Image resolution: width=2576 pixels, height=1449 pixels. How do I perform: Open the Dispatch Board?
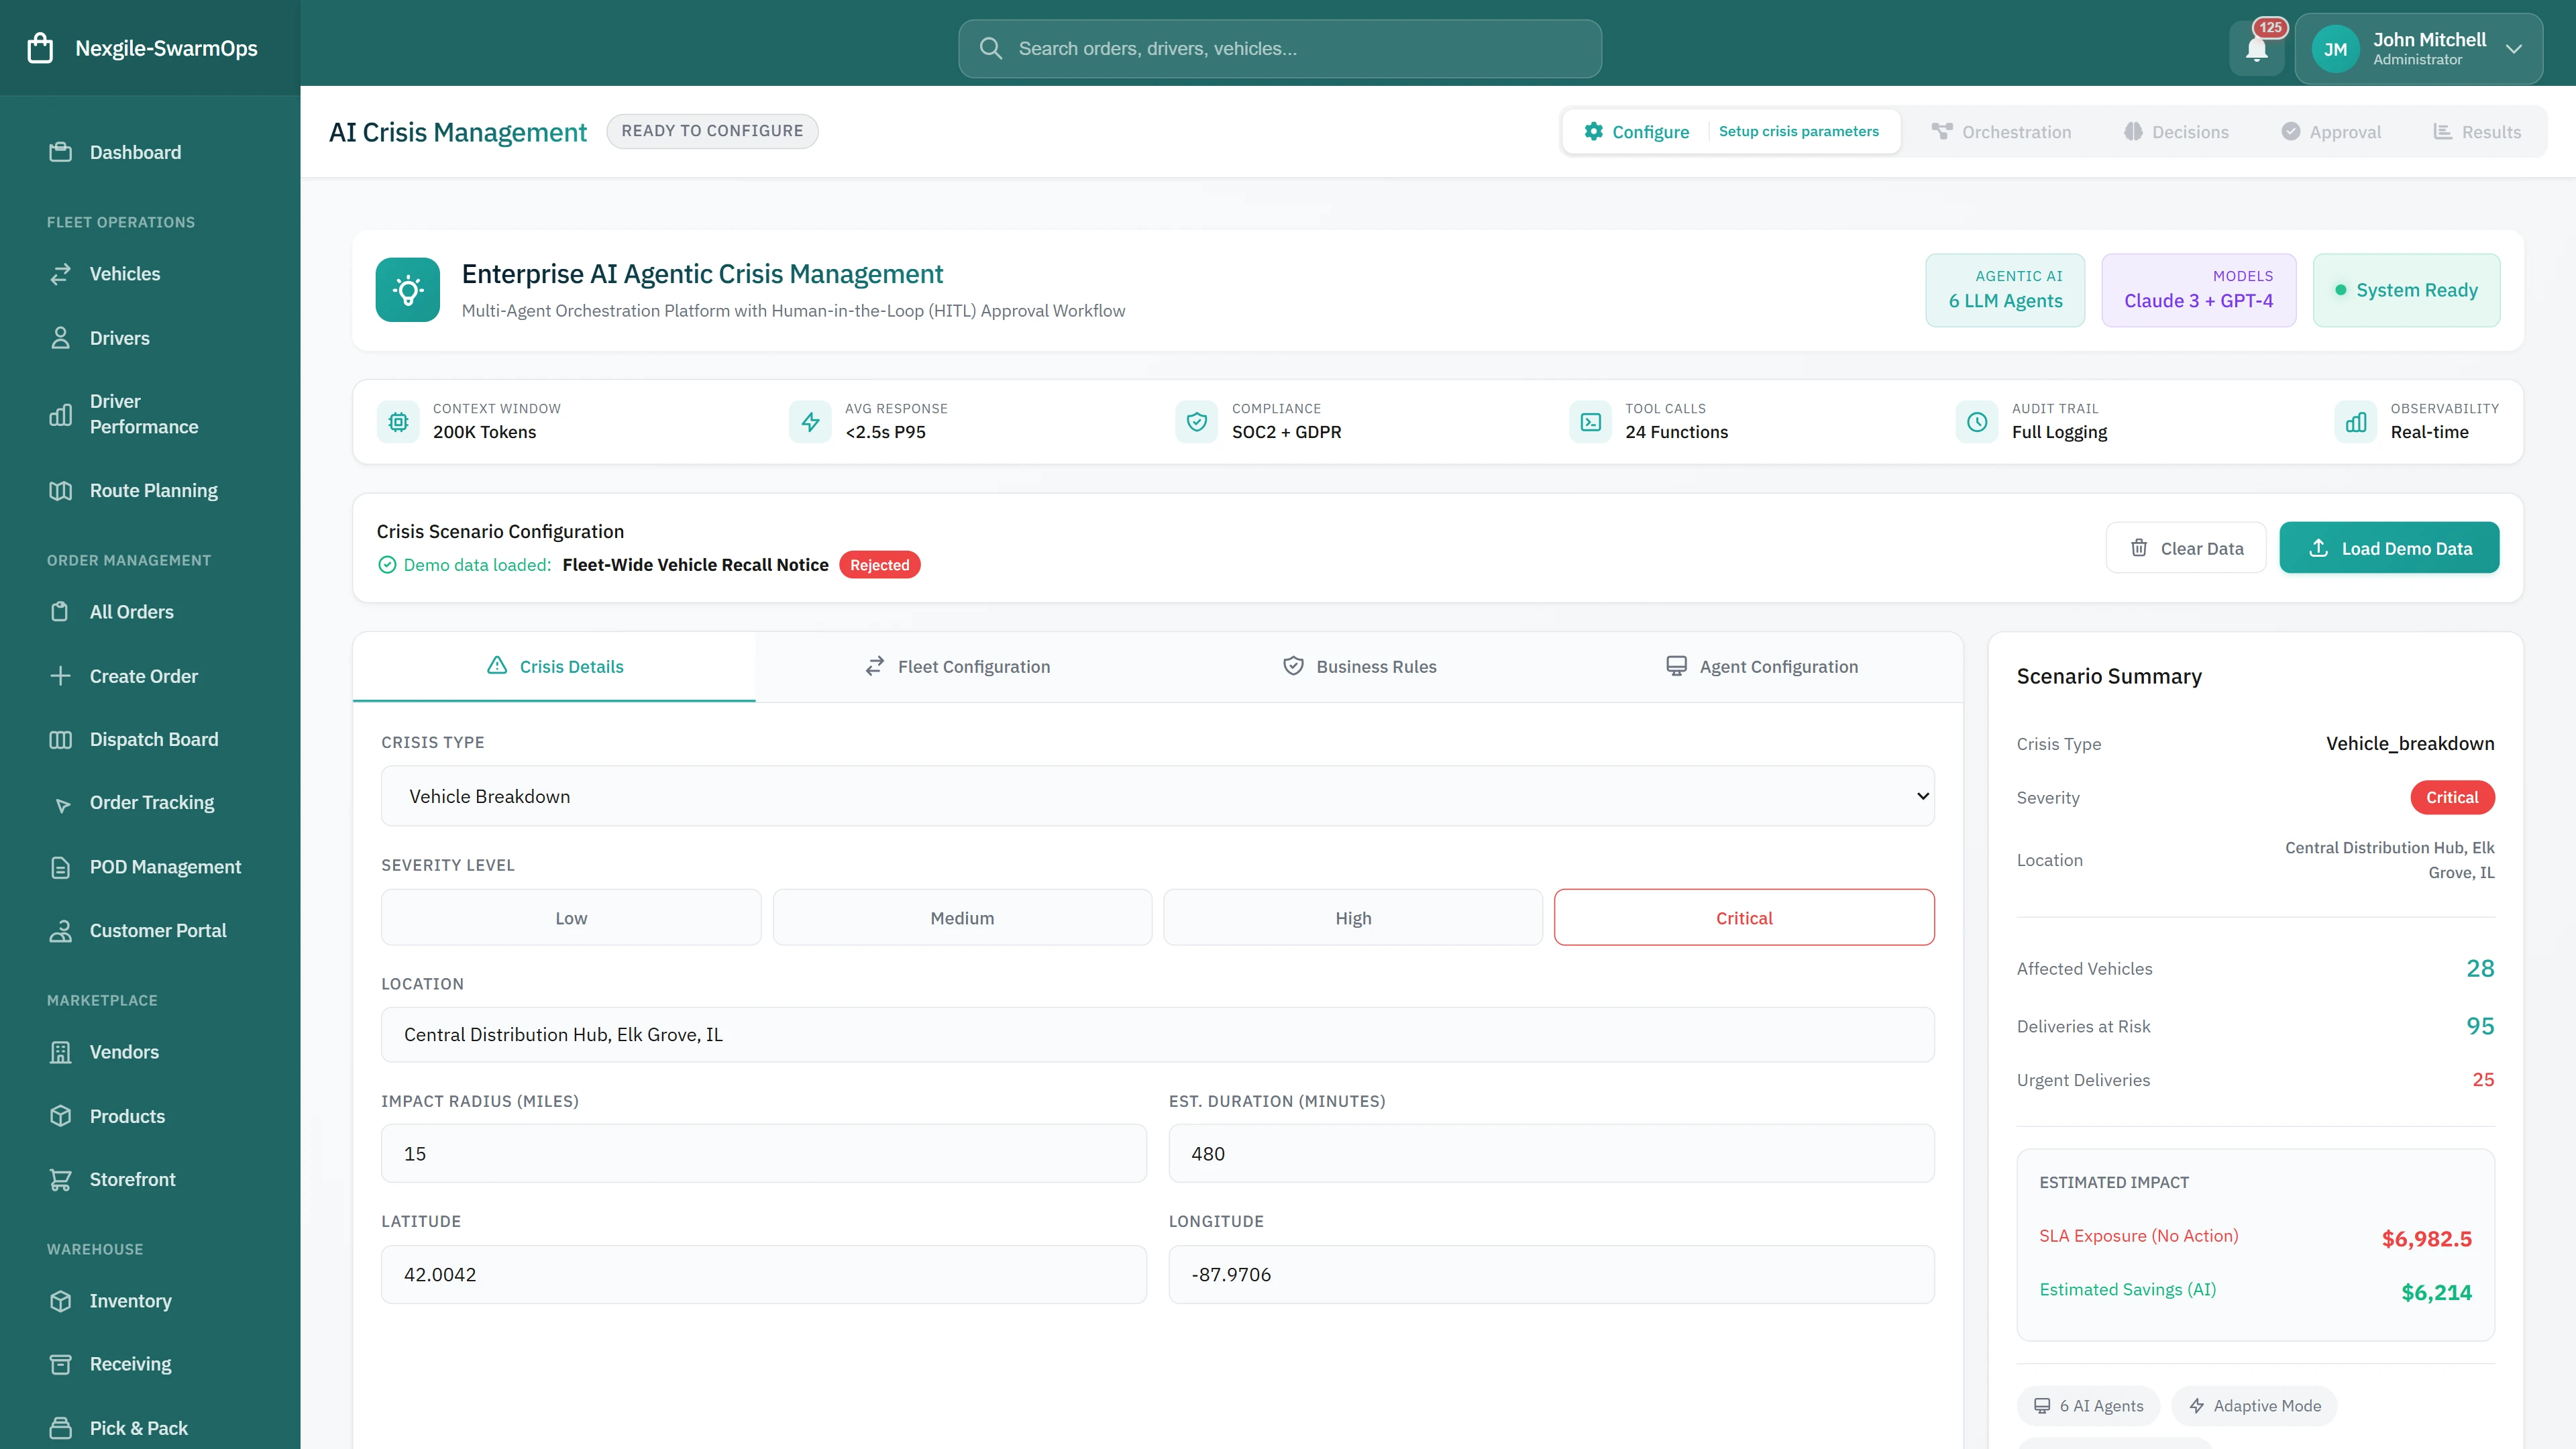pyautogui.click(x=154, y=739)
